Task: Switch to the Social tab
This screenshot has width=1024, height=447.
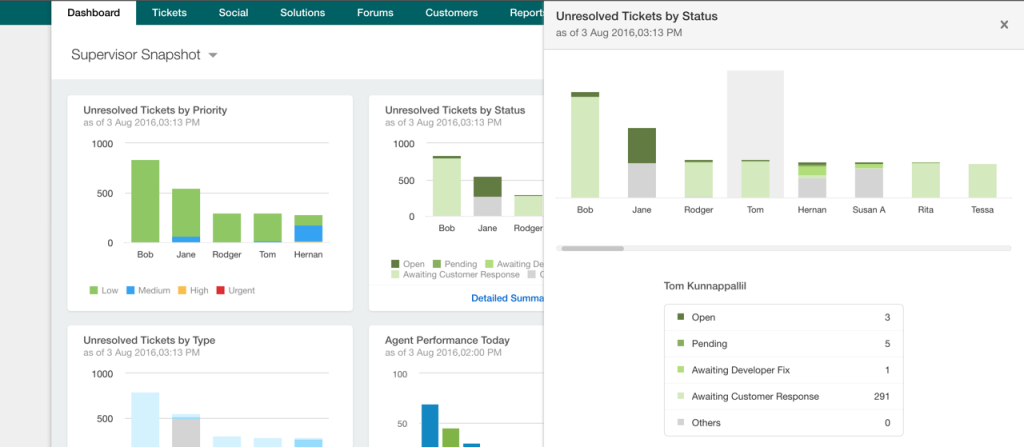Action: click(234, 13)
